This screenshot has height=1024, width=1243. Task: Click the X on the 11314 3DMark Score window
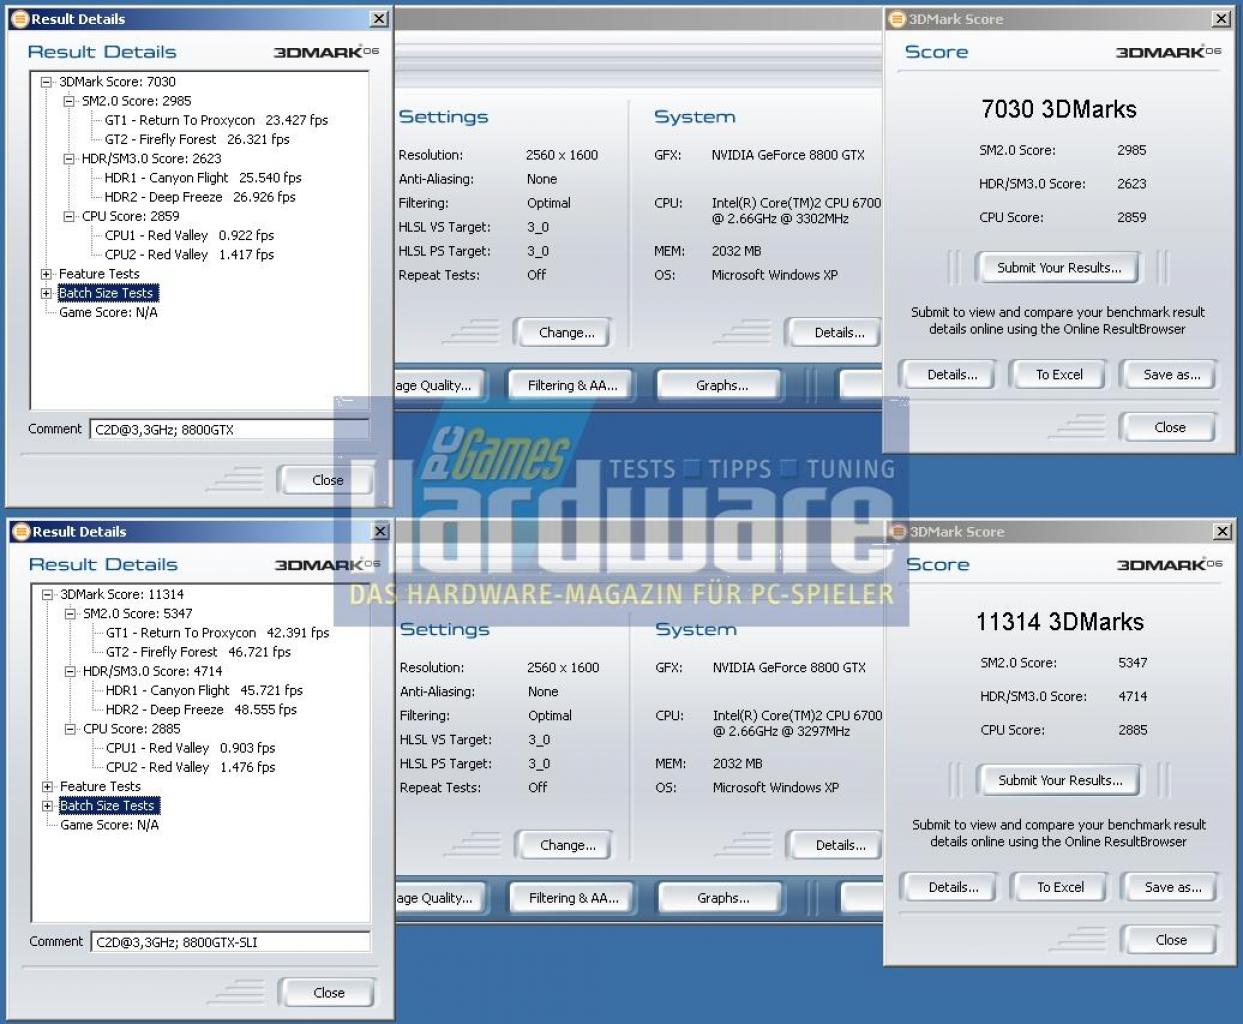1222,532
